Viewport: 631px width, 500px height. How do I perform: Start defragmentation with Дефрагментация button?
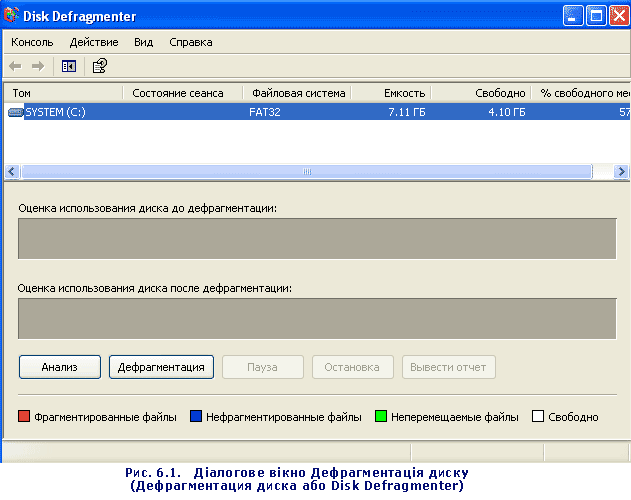[x=161, y=367]
